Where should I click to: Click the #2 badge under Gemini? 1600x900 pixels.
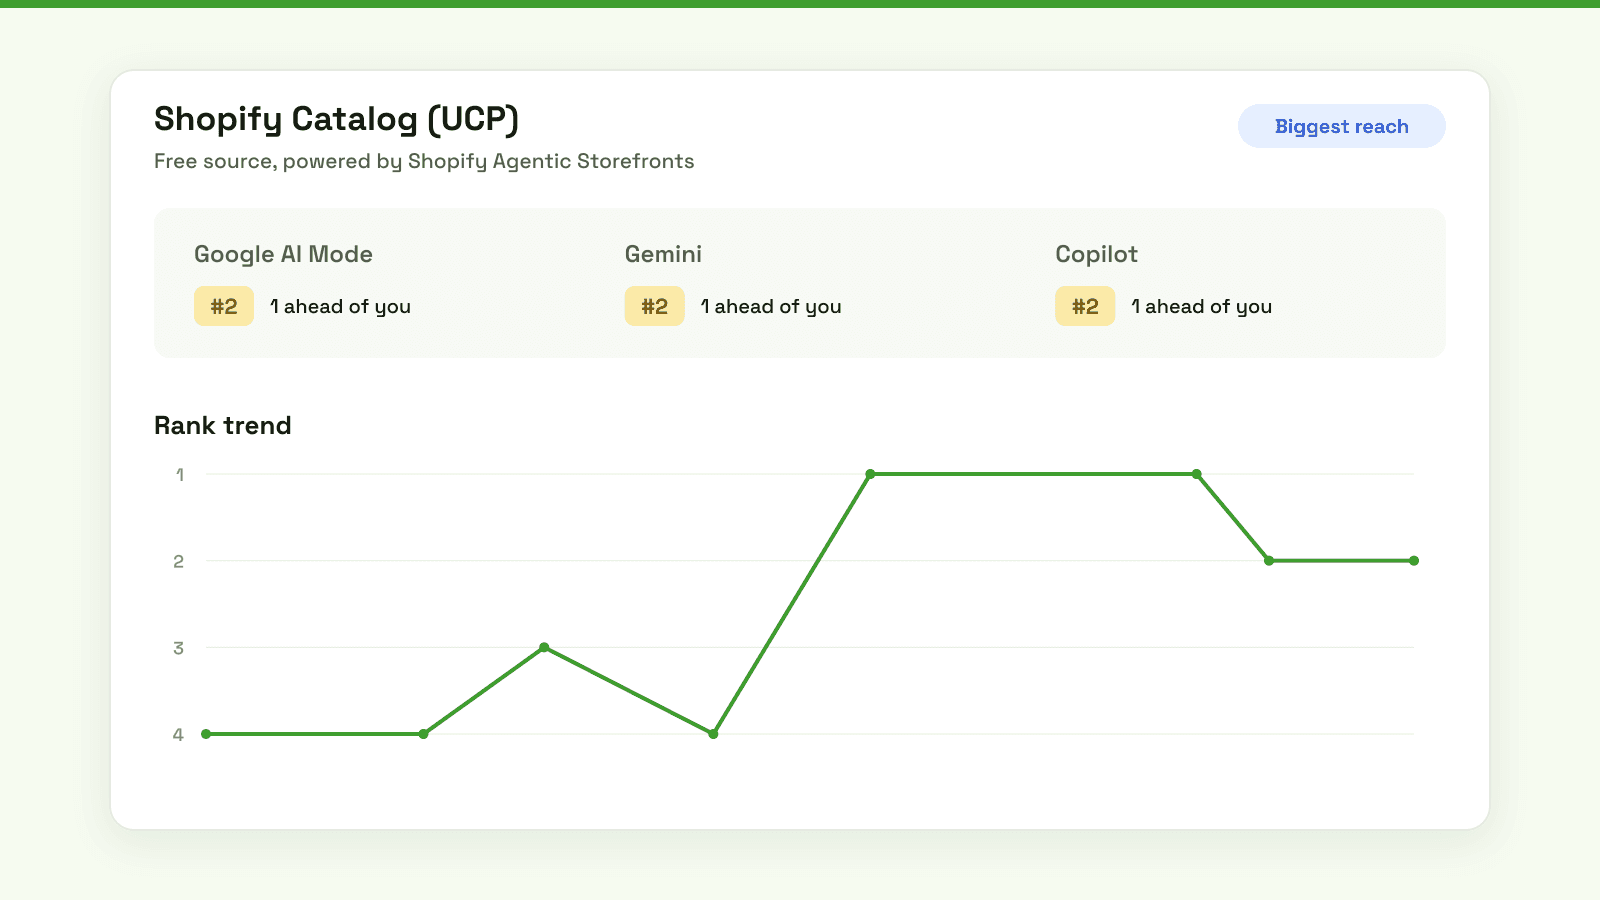tap(655, 306)
